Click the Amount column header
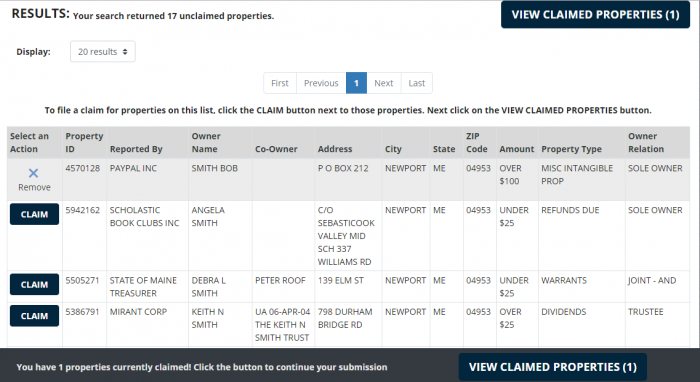Viewport: 700px width, 382px height. point(517,149)
